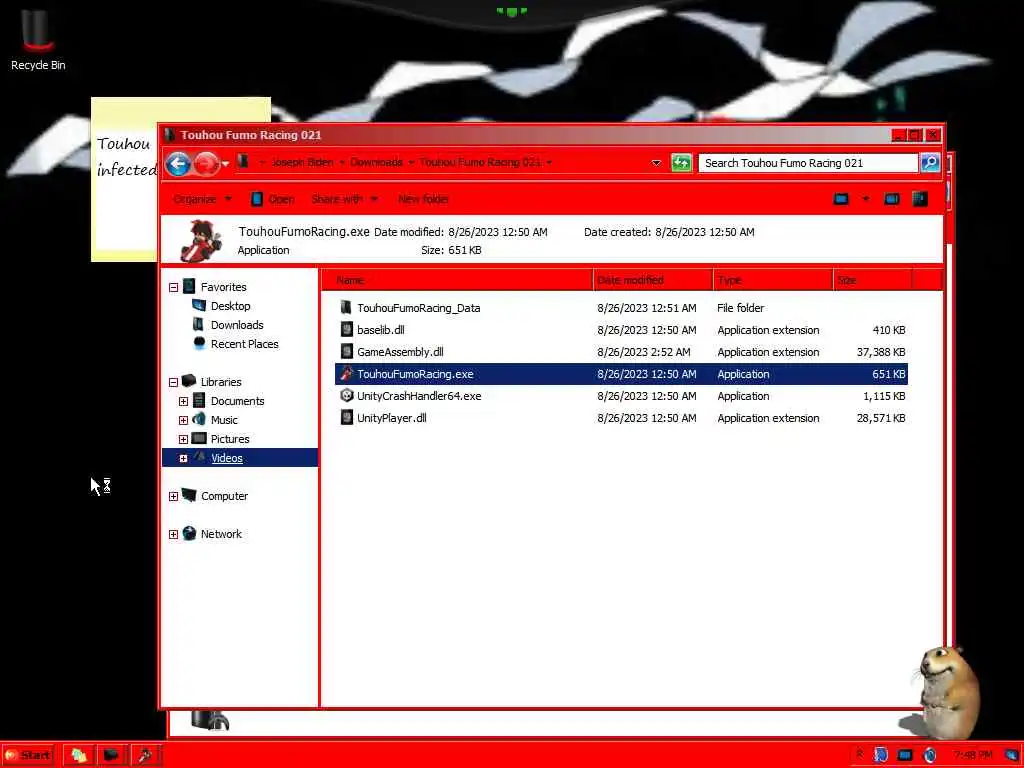Select the TouhouFumoRacing.exe file icon

click(347, 374)
